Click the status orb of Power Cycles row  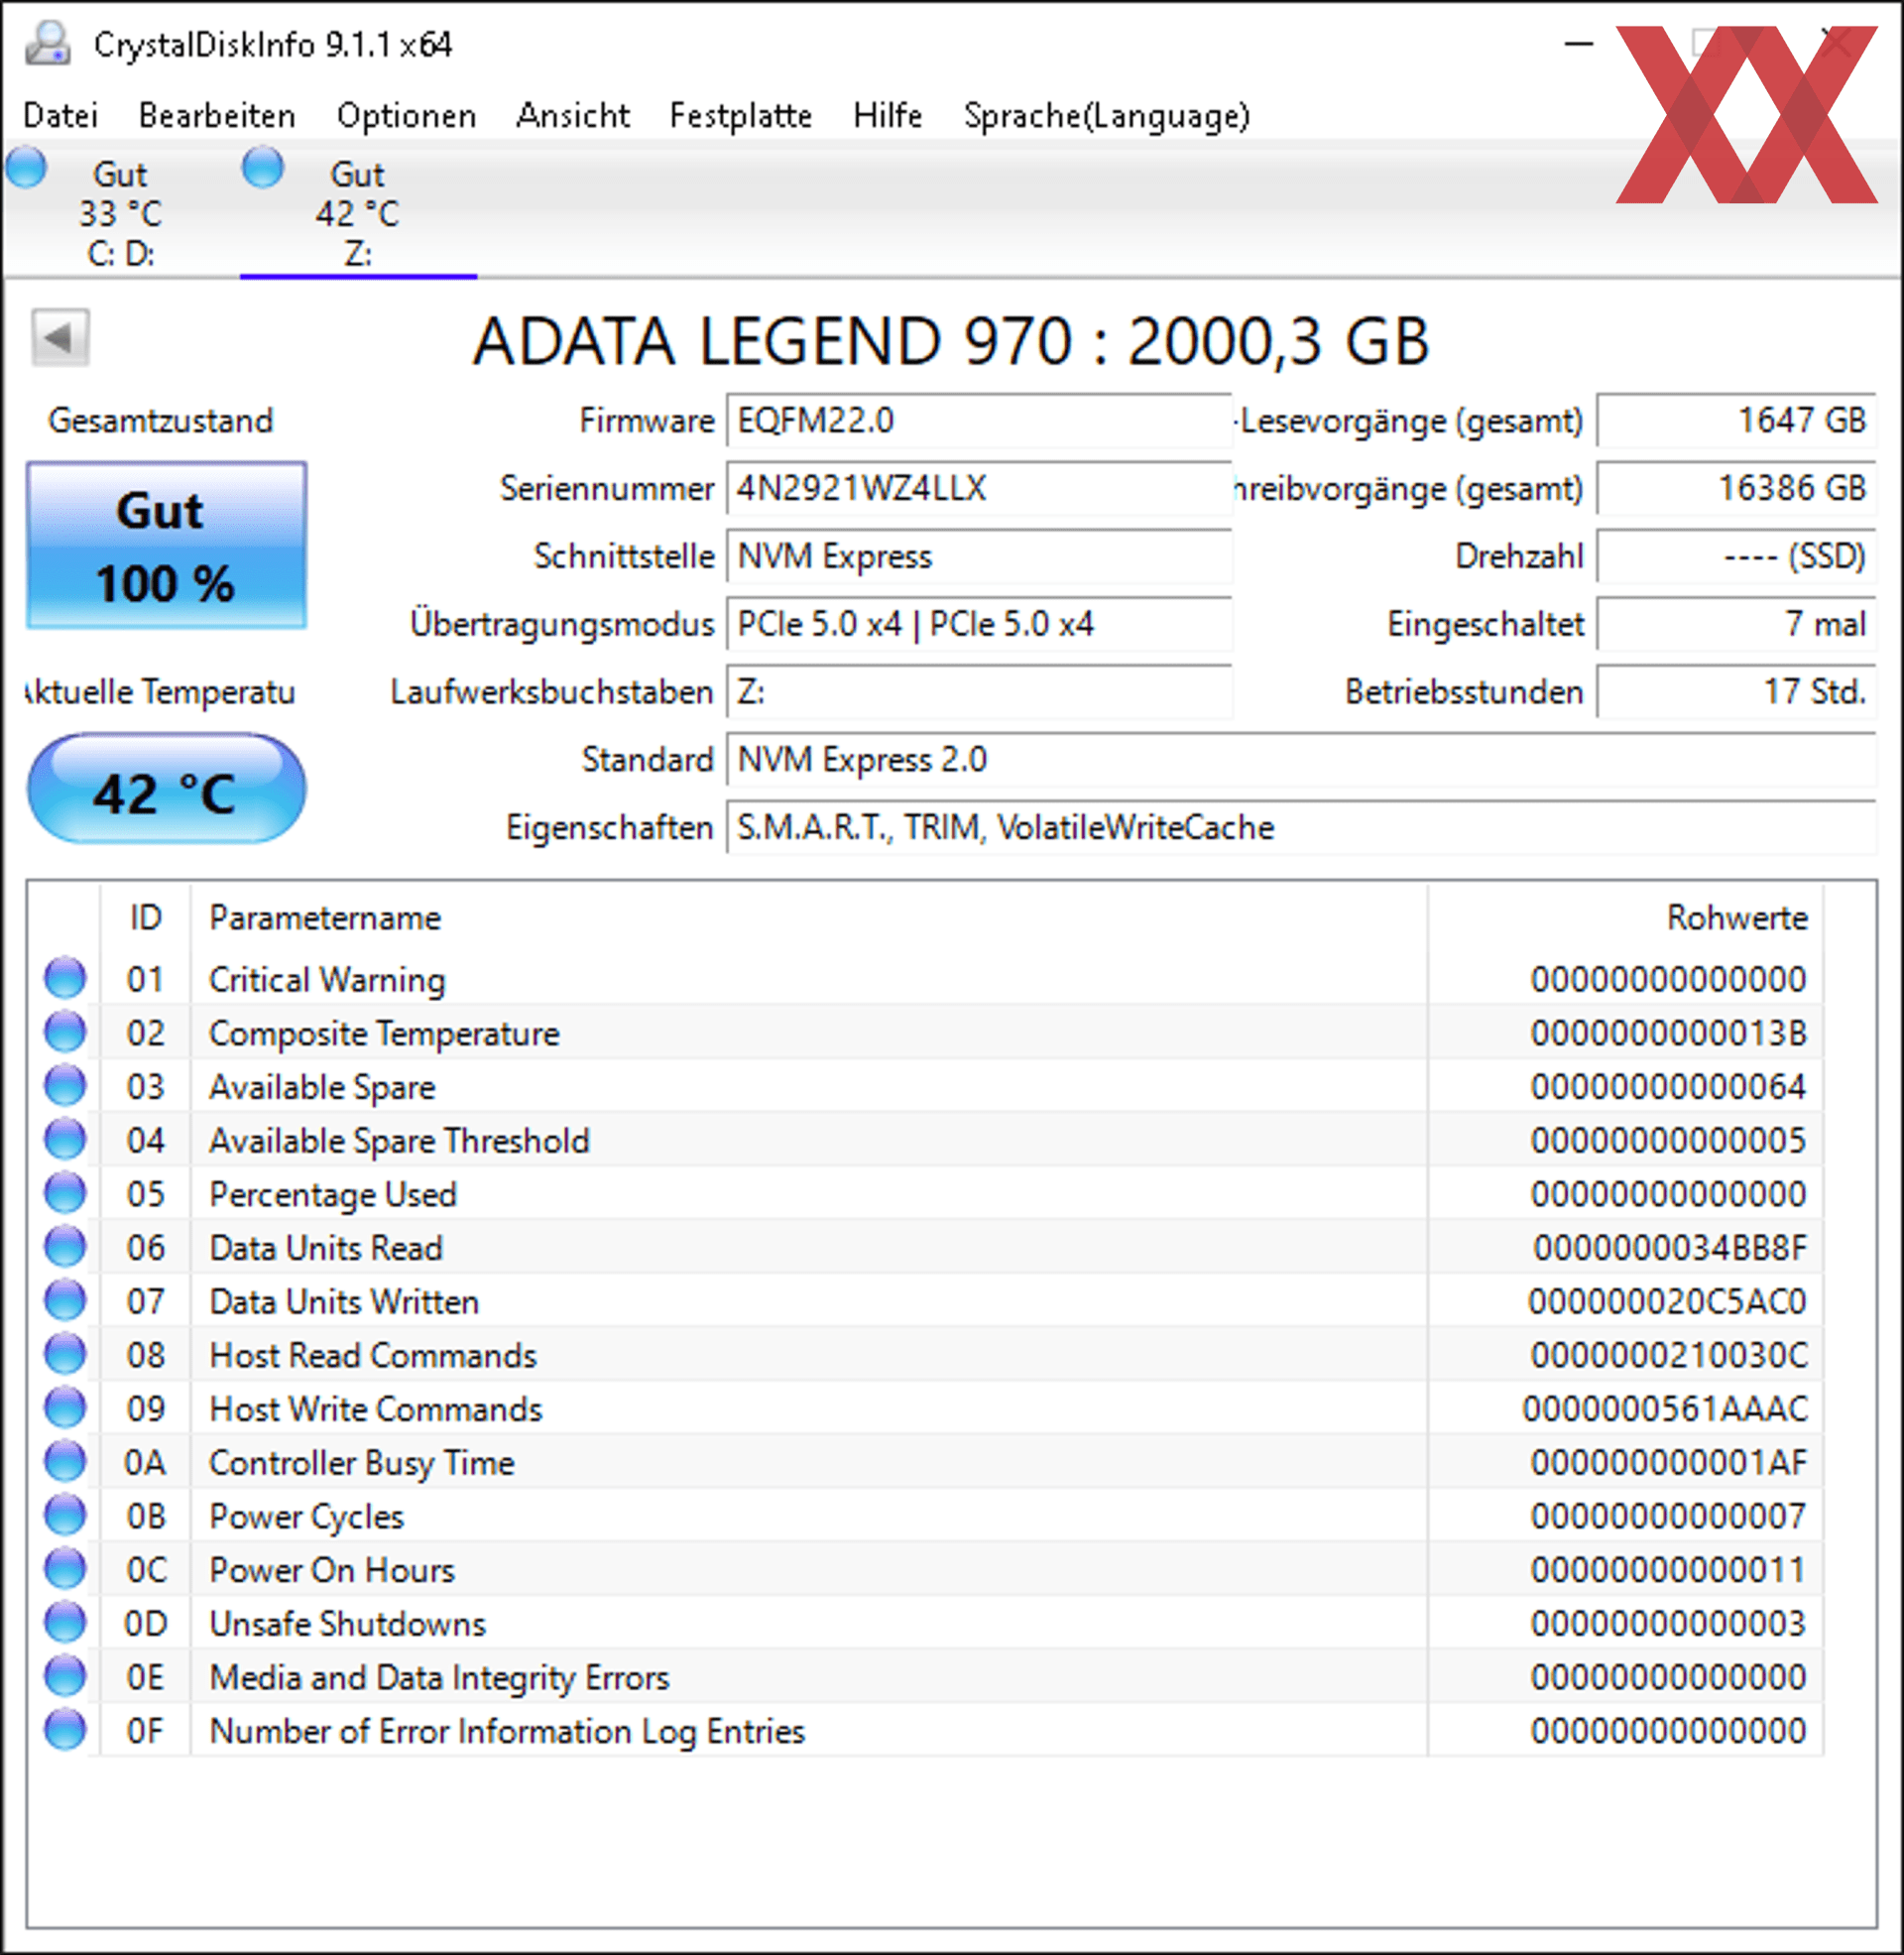click(65, 1515)
